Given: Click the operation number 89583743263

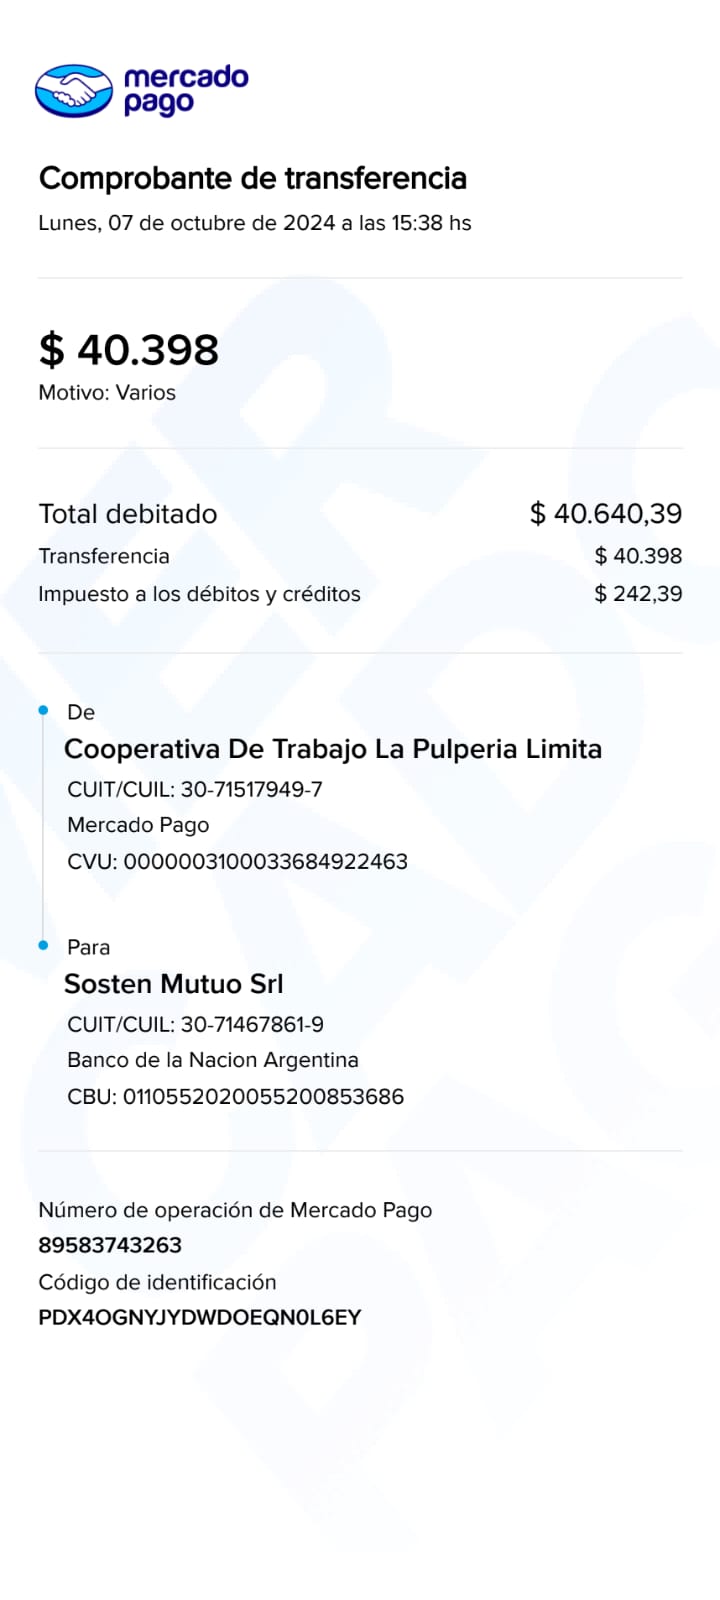Looking at the screenshot, I should [x=110, y=1245].
